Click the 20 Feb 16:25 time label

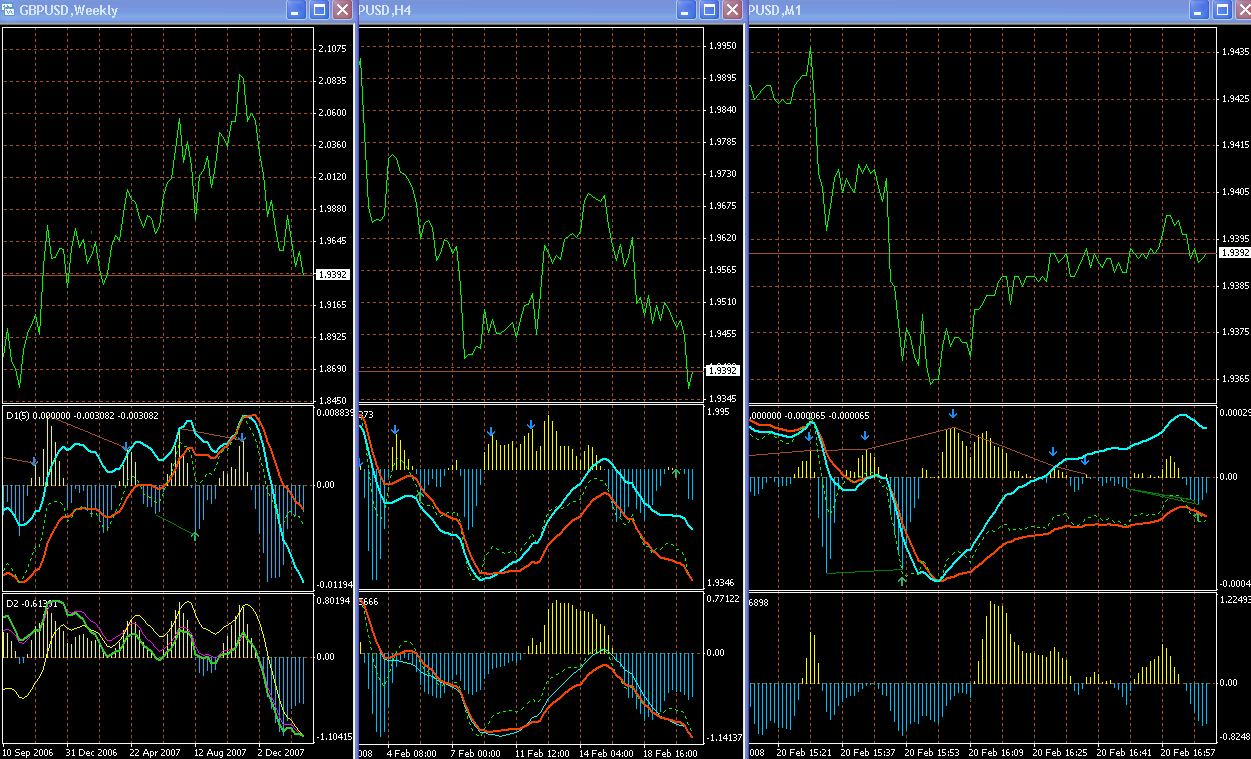pyautogui.click(x=1060, y=751)
